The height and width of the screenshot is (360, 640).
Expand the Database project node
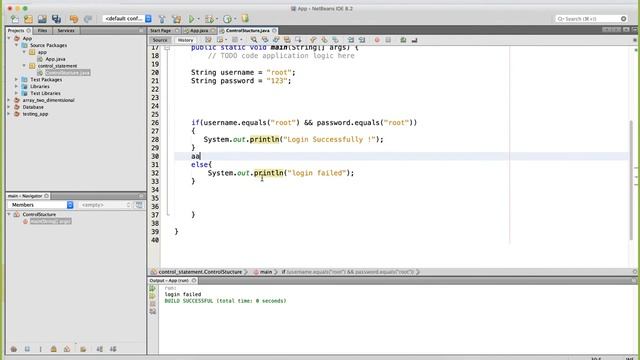point(9,107)
